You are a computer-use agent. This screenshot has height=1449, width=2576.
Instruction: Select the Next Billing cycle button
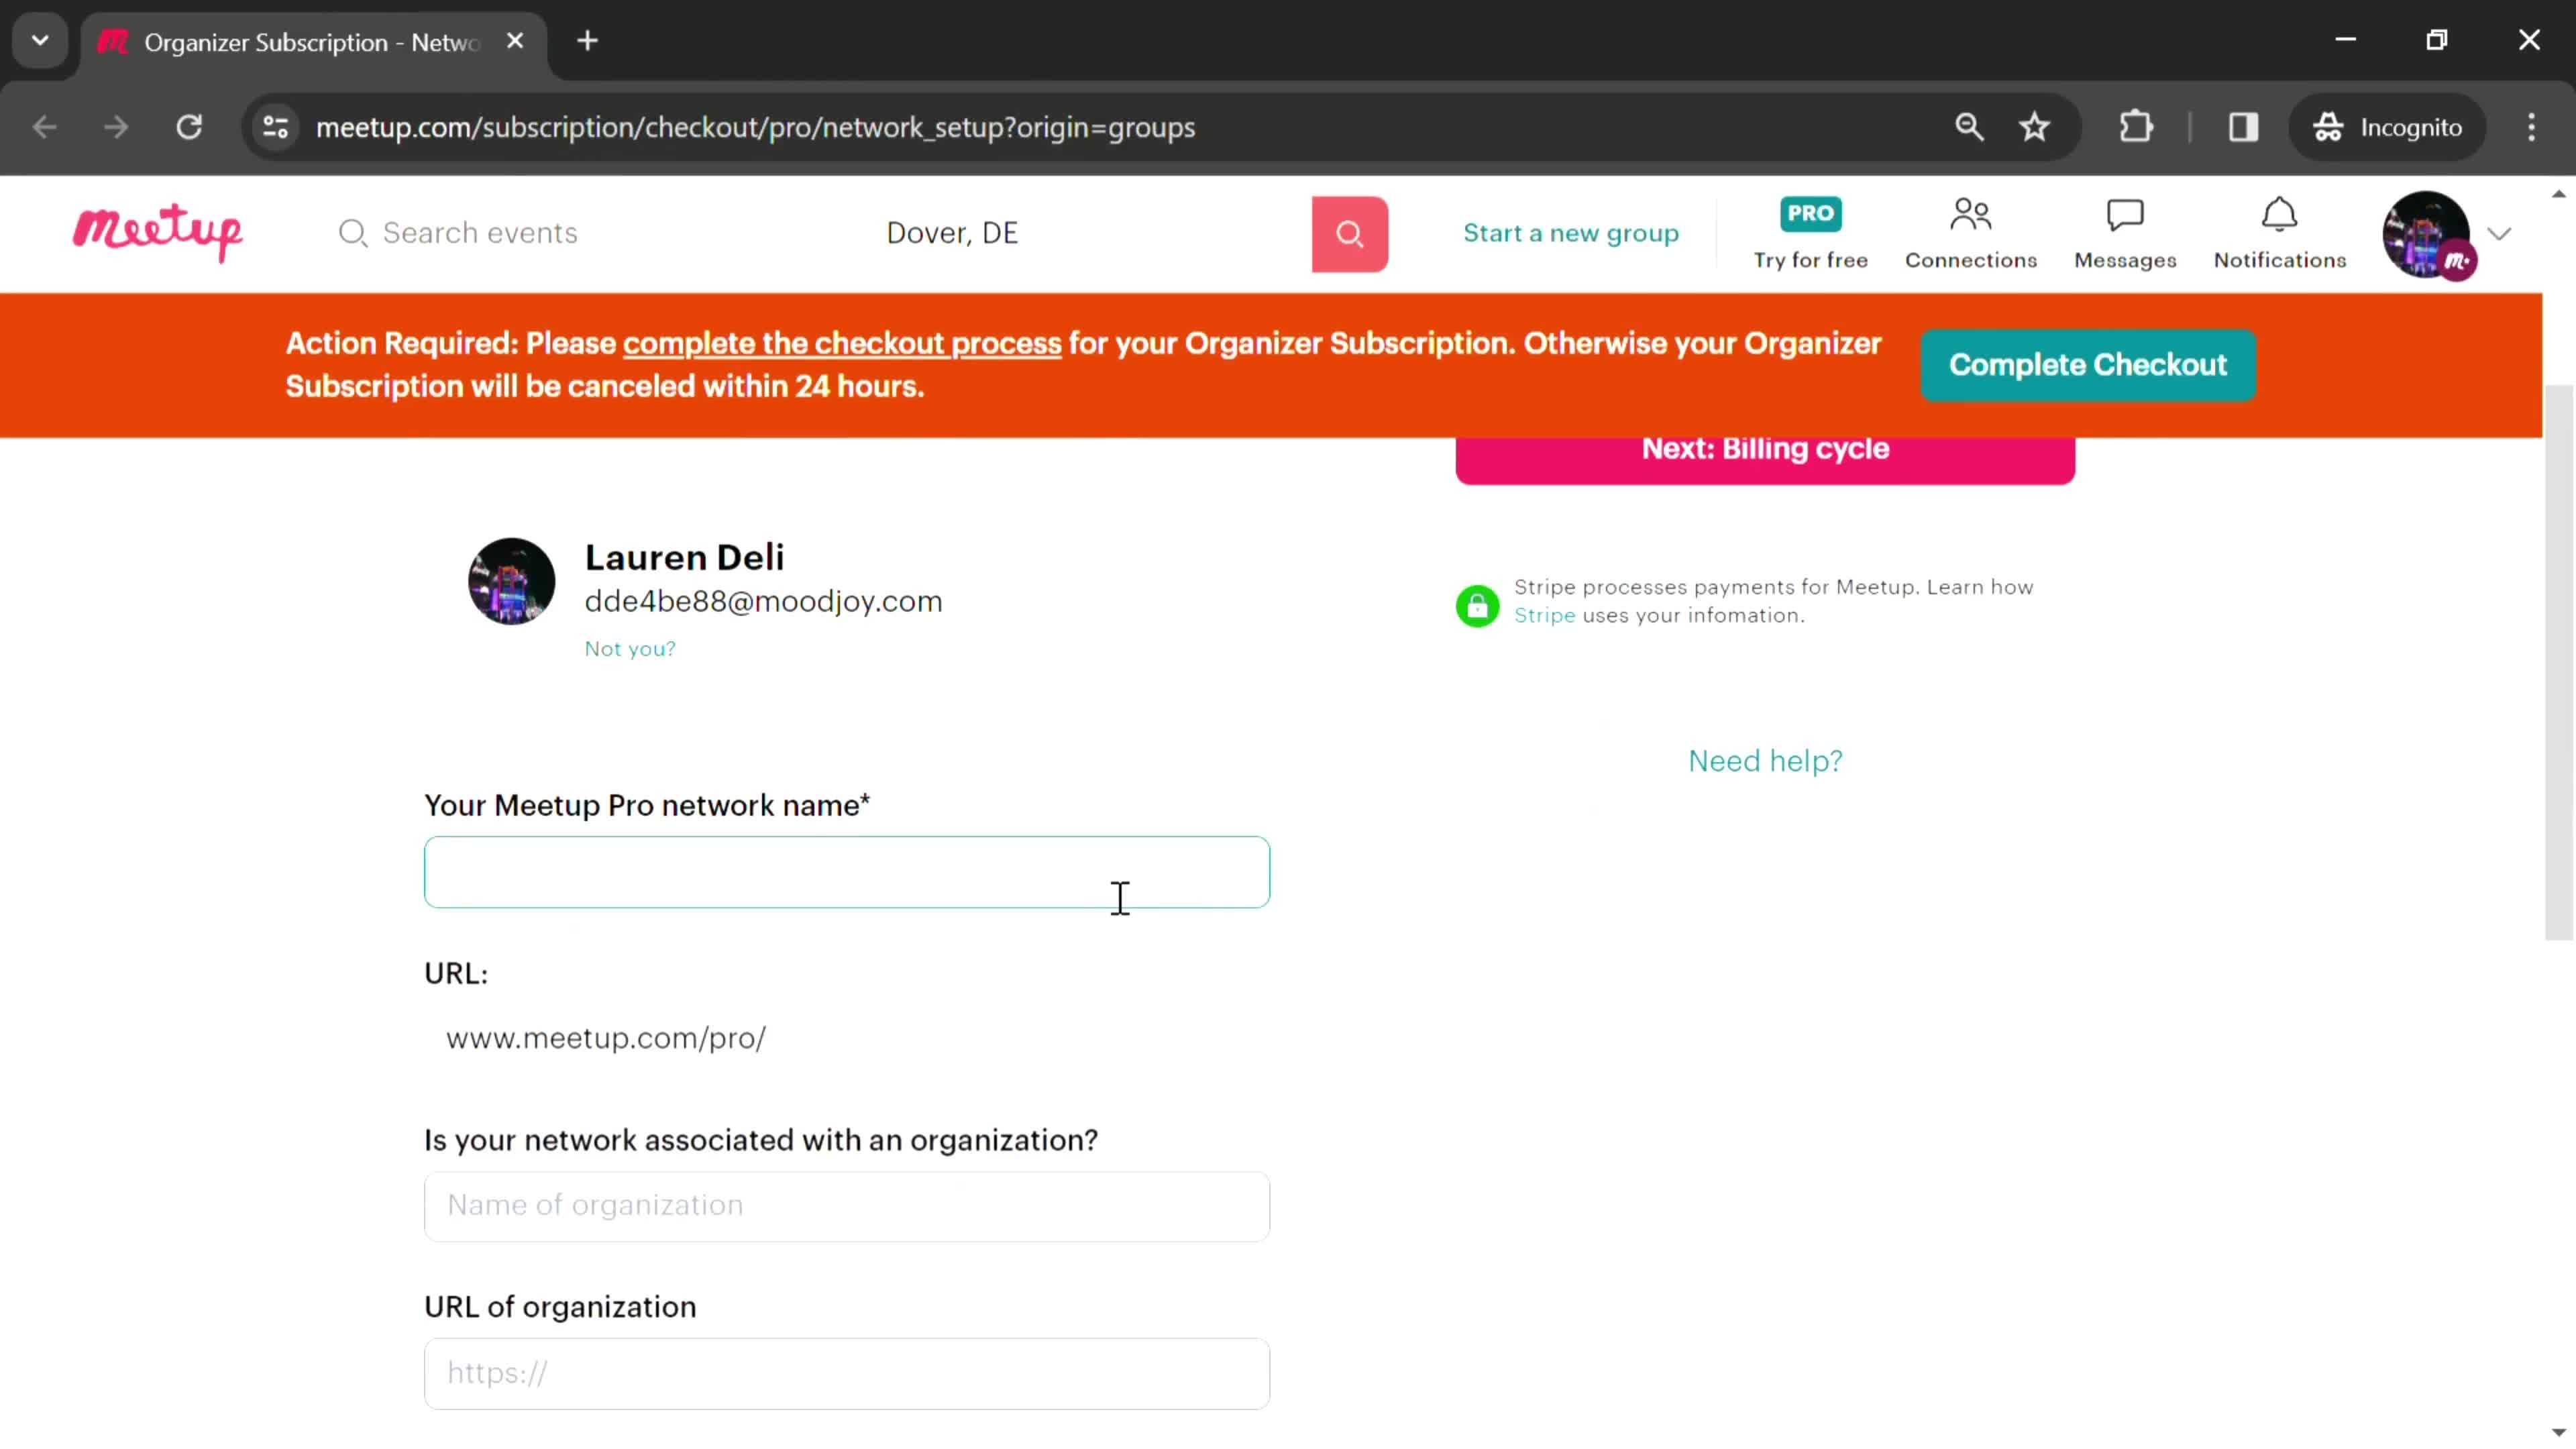tap(1766, 447)
